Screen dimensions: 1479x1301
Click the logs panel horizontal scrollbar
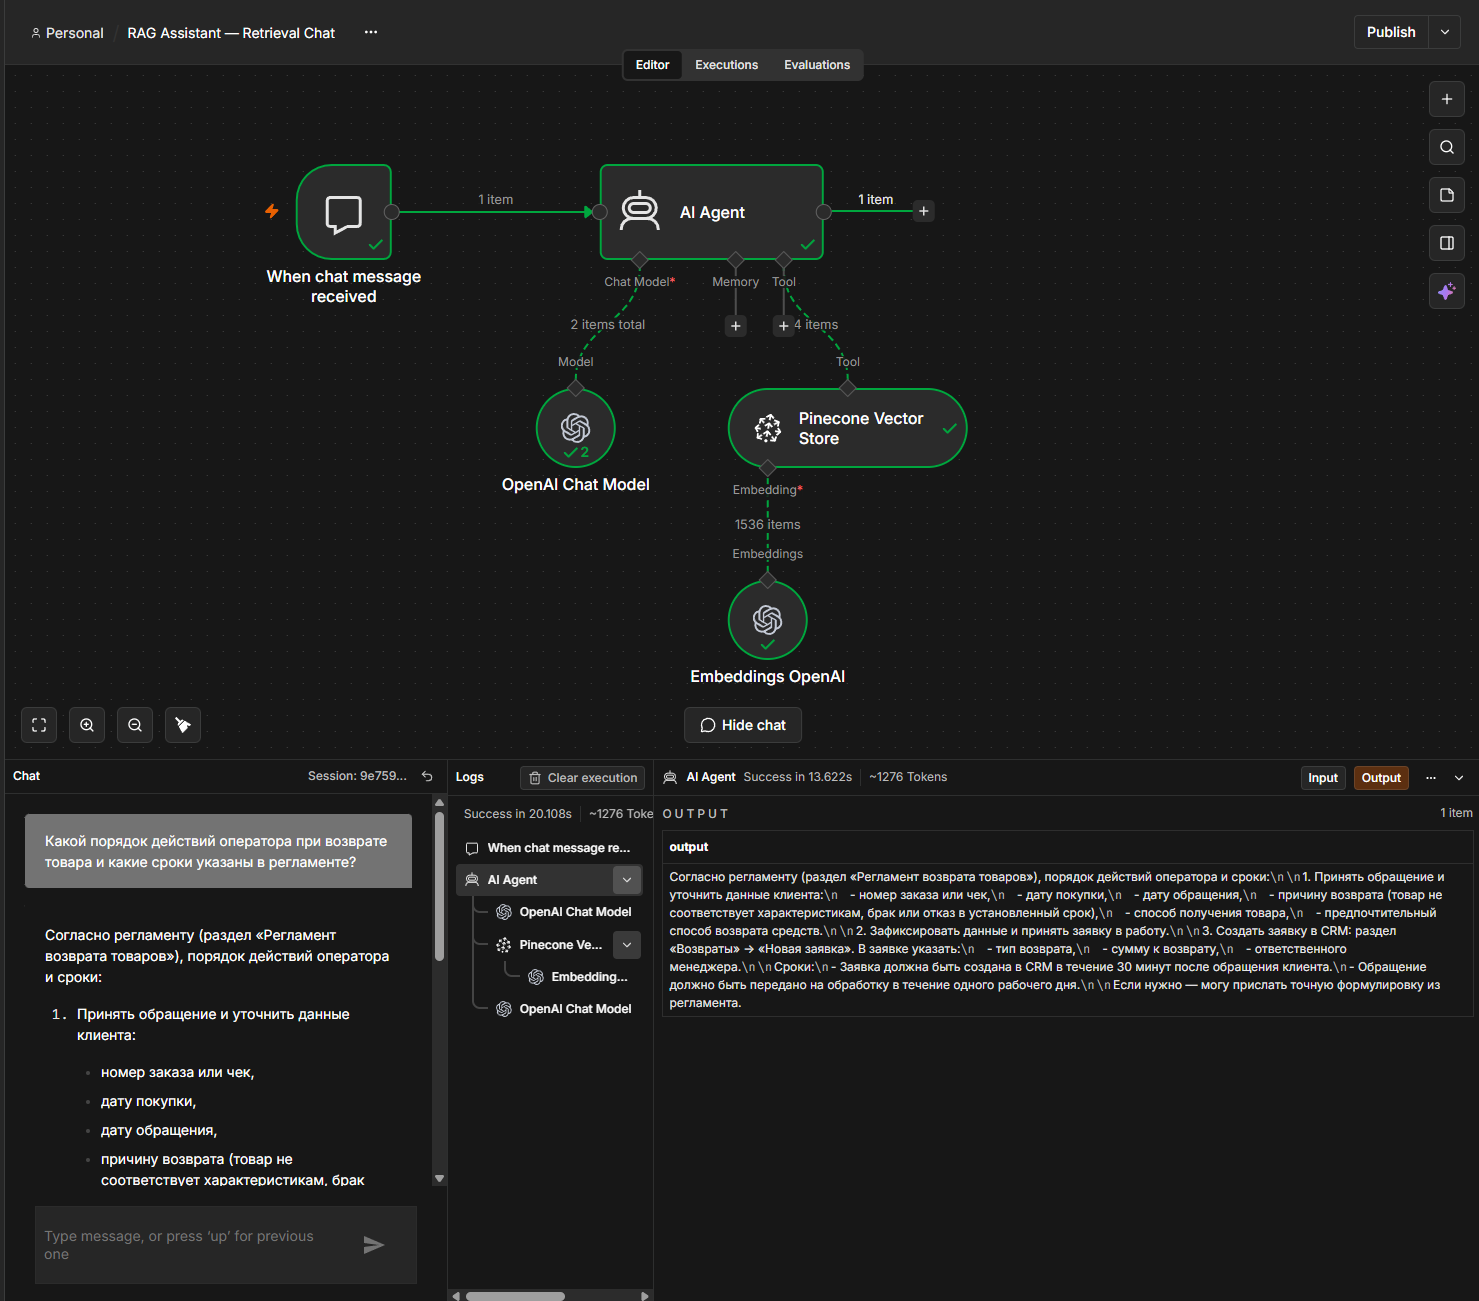(515, 1296)
